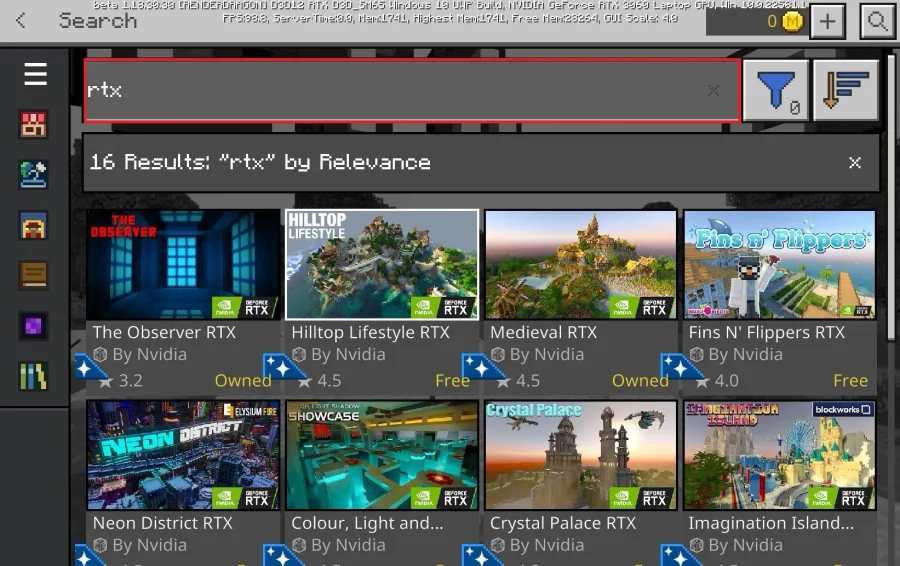Open Fins N' Flippers RTX thumbnail
This screenshot has width=900, height=566.
click(x=779, y=265)
